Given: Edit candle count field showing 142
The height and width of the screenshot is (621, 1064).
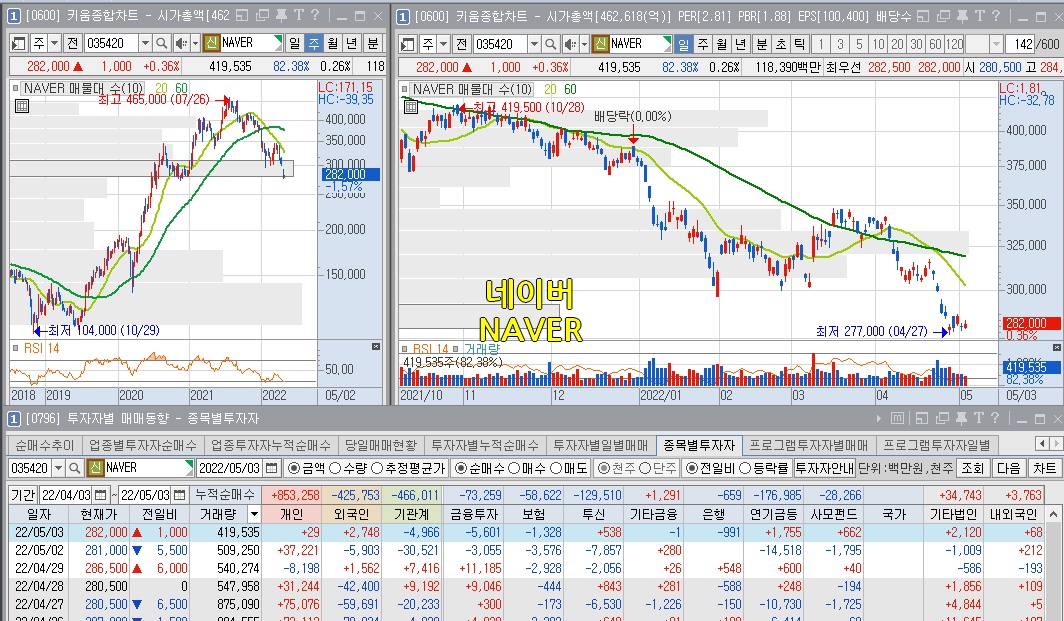Looking at the screenshot, I should pos(1021,44).
